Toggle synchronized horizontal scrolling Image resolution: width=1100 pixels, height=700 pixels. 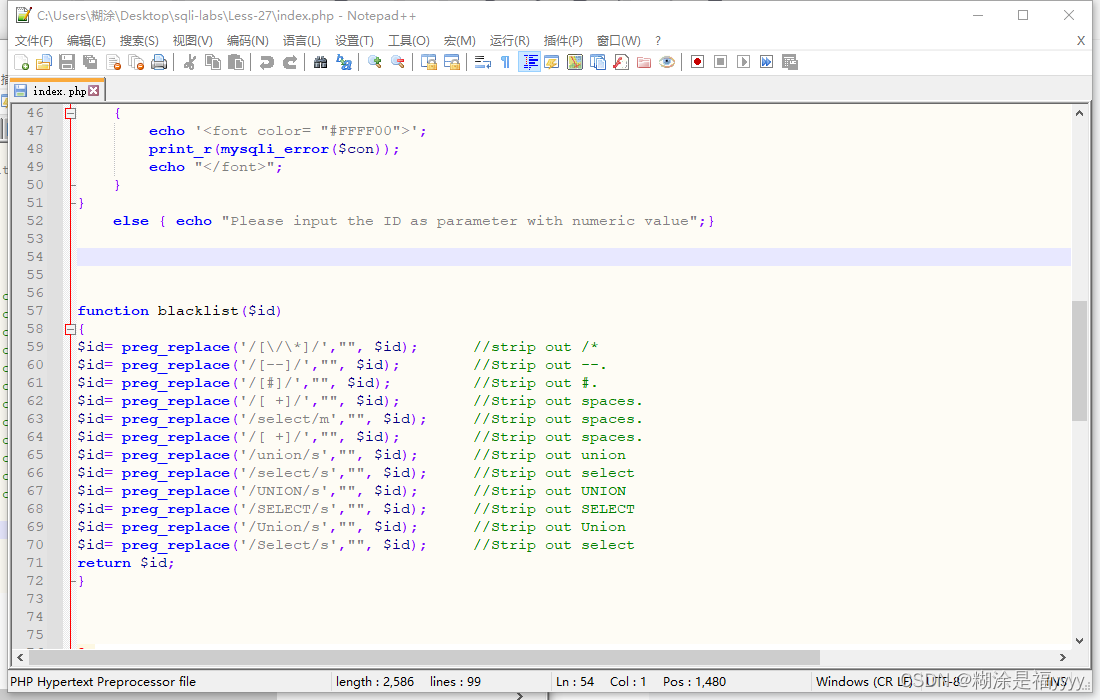[x=452, y=62]
